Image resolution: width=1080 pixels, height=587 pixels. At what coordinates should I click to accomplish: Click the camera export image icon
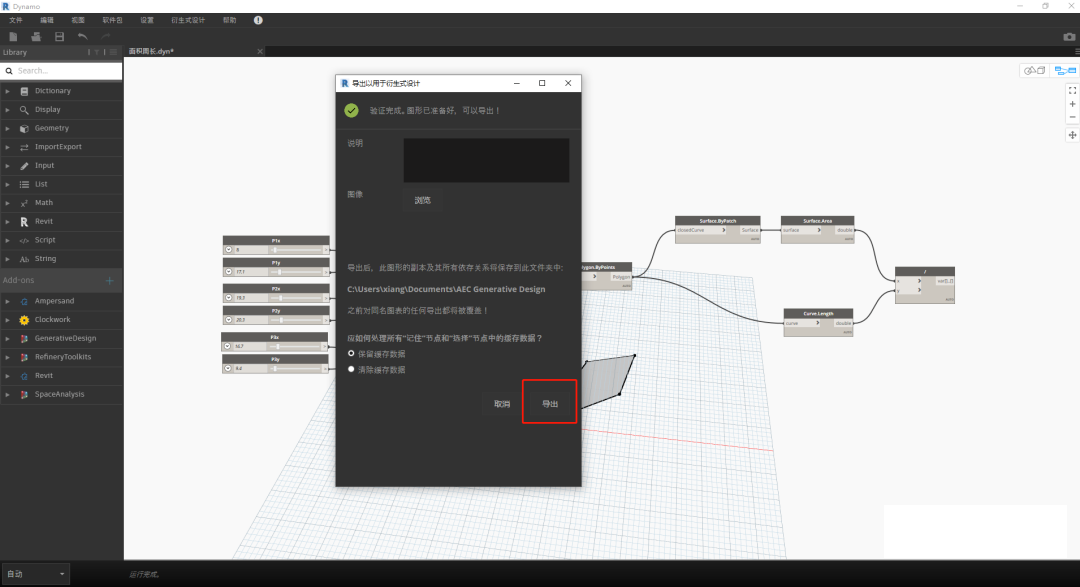1069,37
